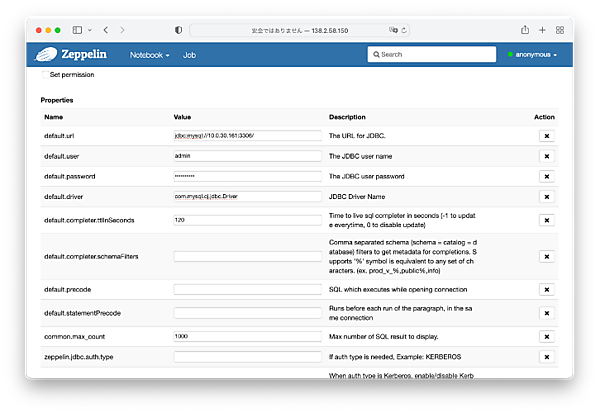Enable the Set permission checkbox

pyautogui.click(x=45, y=74)
